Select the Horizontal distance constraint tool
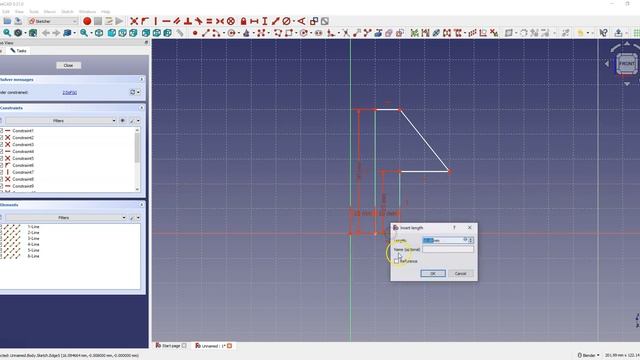The width and height of the screenshot is (640, 360). click(254, 21)
